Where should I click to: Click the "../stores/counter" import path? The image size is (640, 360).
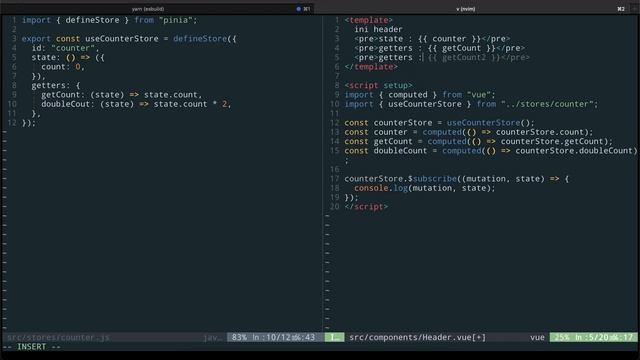547,104
